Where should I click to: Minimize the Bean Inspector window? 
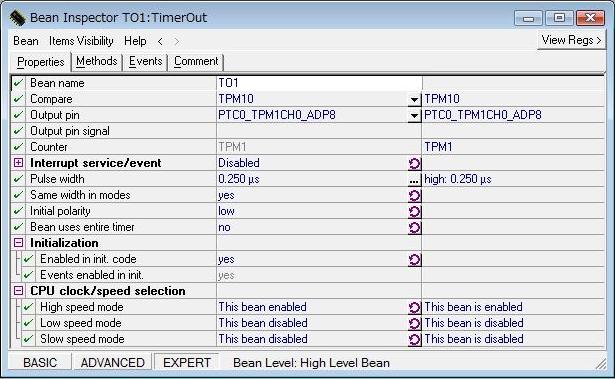click(x=528, y=18)
